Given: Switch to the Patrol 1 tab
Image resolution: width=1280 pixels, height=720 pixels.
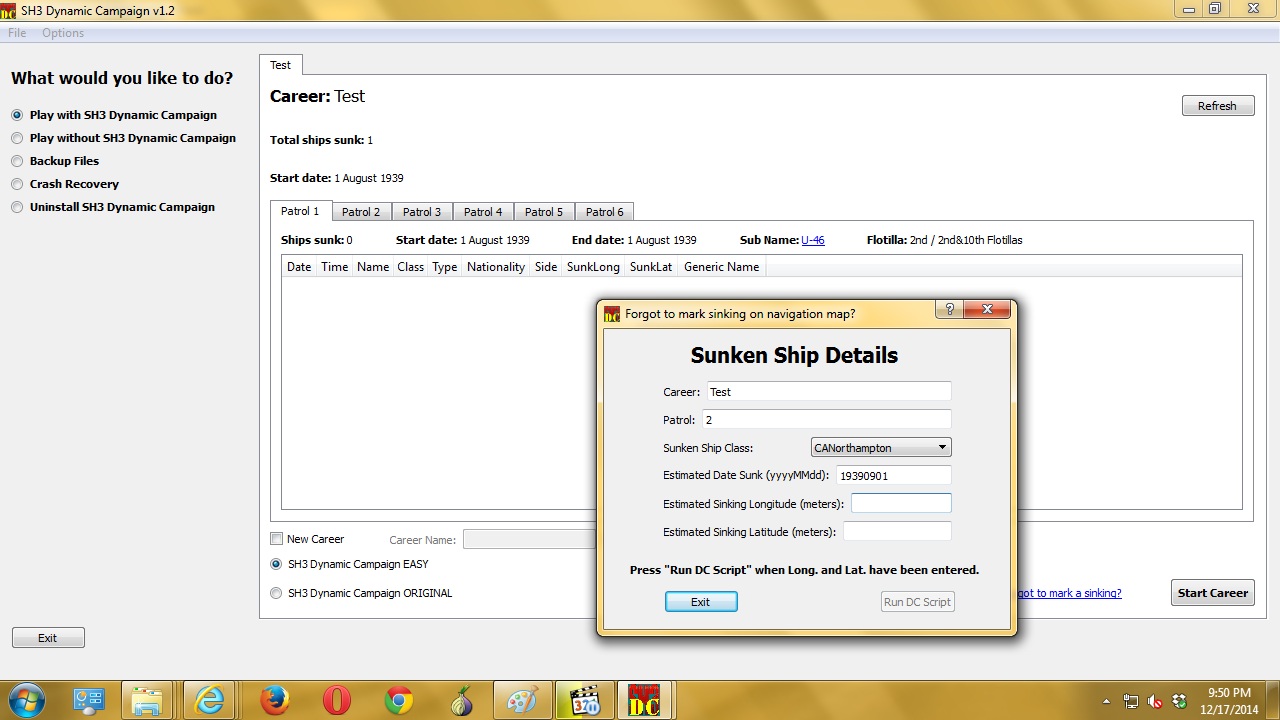Looking at the screenshot, I should click(x=300, y=211).
